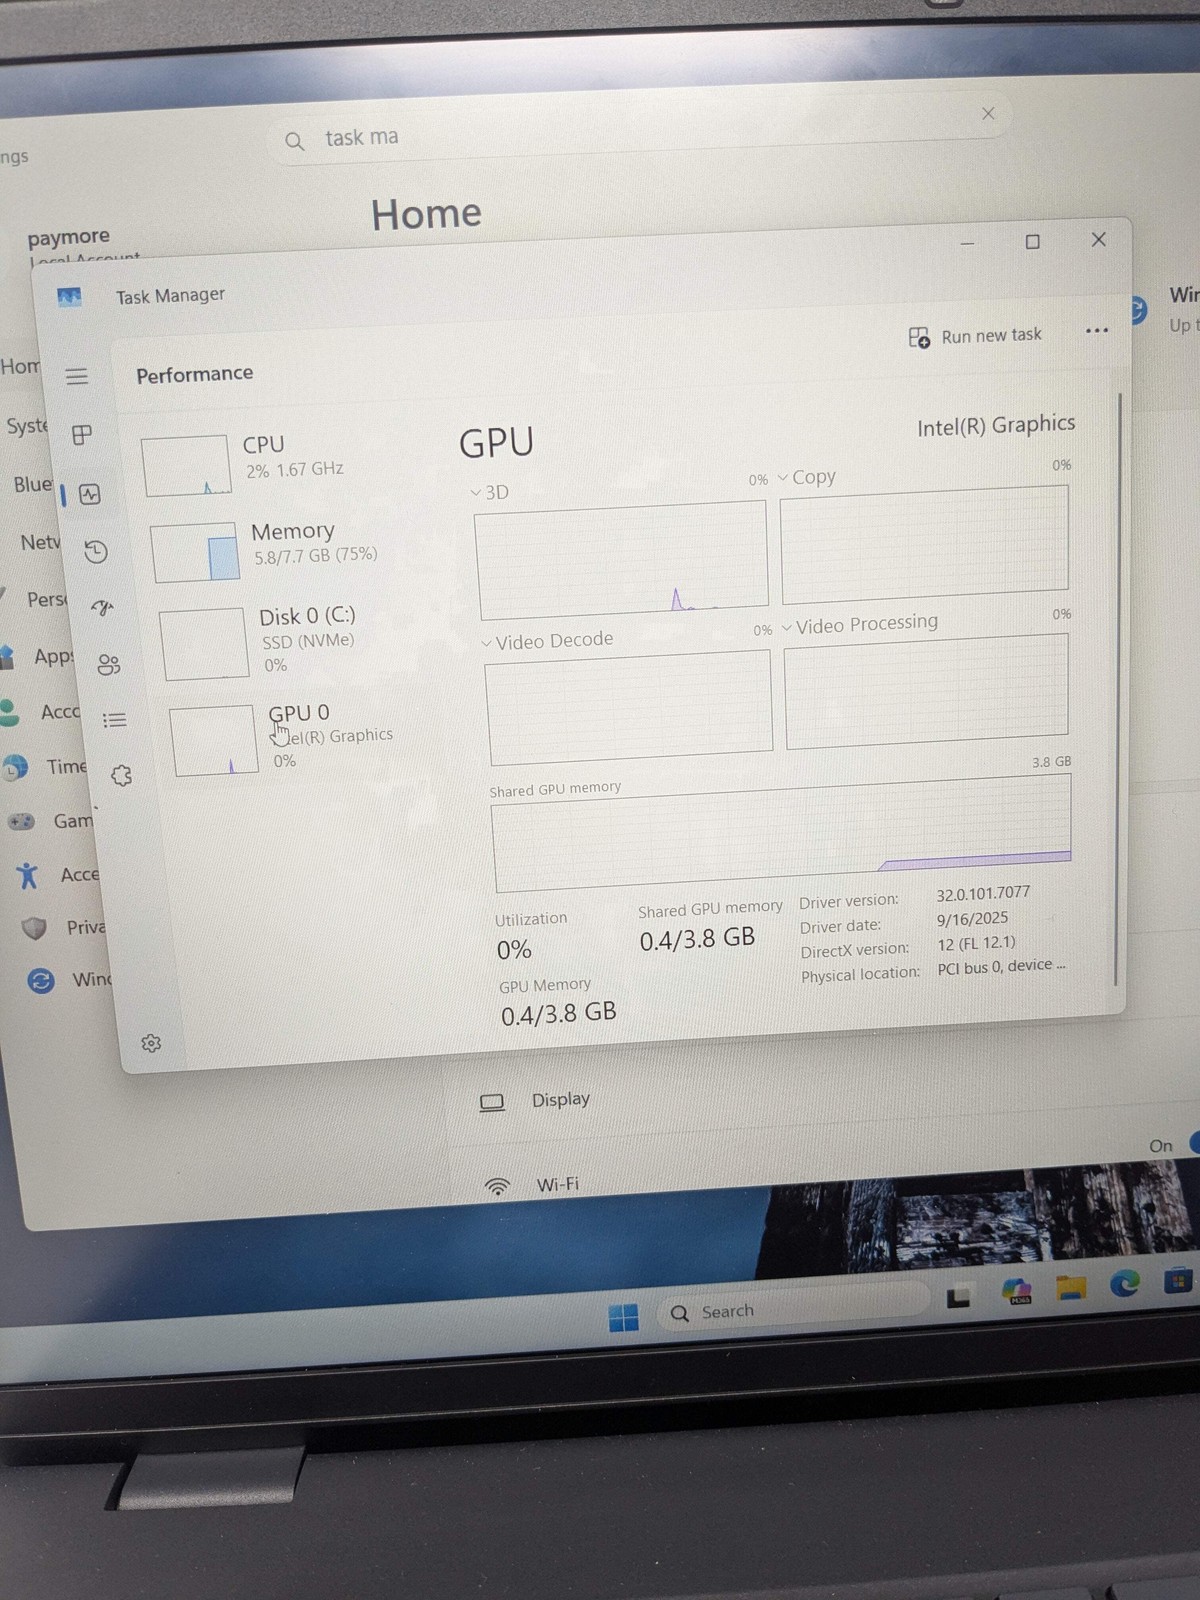This screenshot has width=1200, height=1600.
Task: Click the paymore account name in Settings
Action: click(x=69, y=238)
